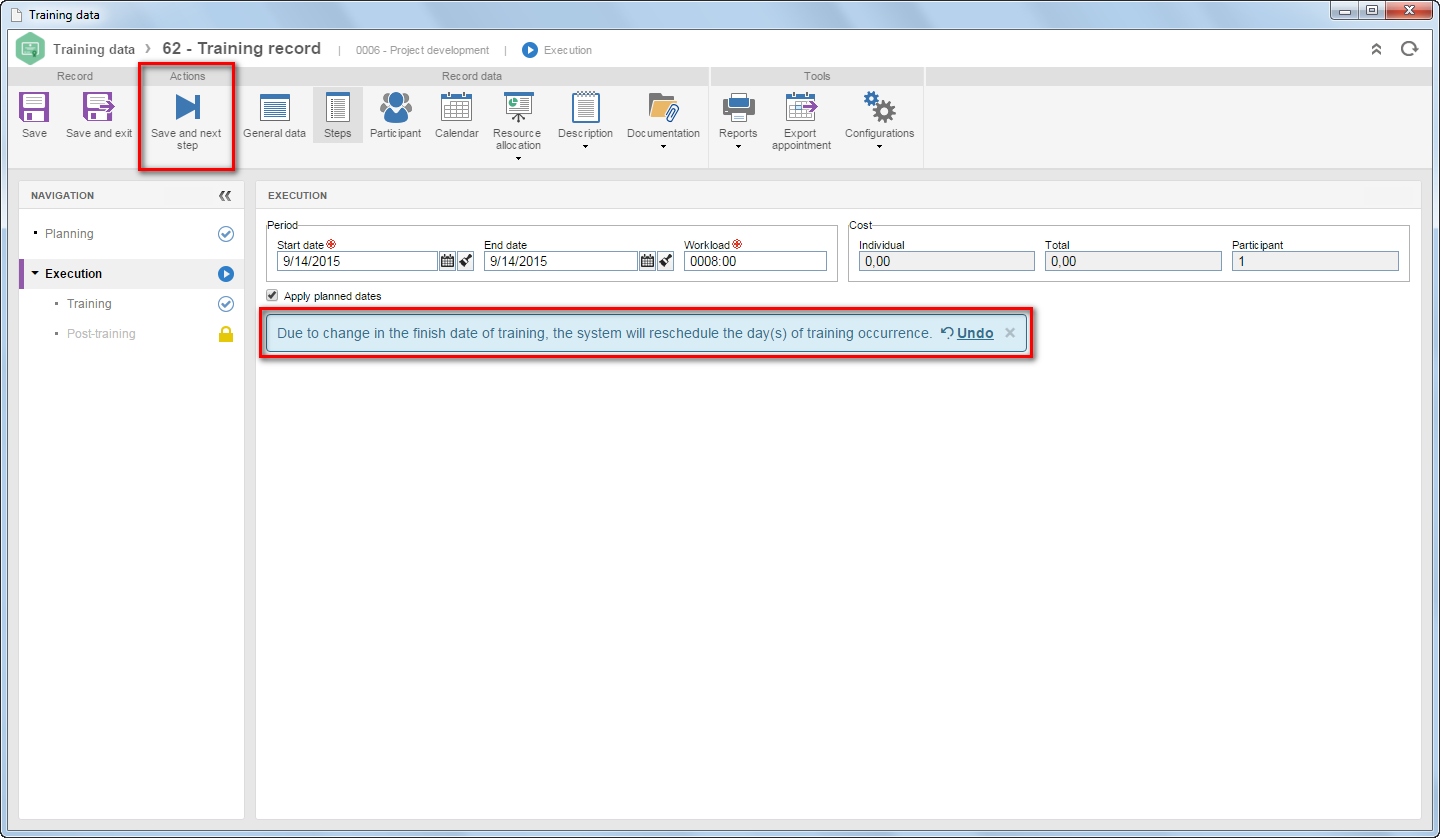Click the Workload input field

(755, 261)
